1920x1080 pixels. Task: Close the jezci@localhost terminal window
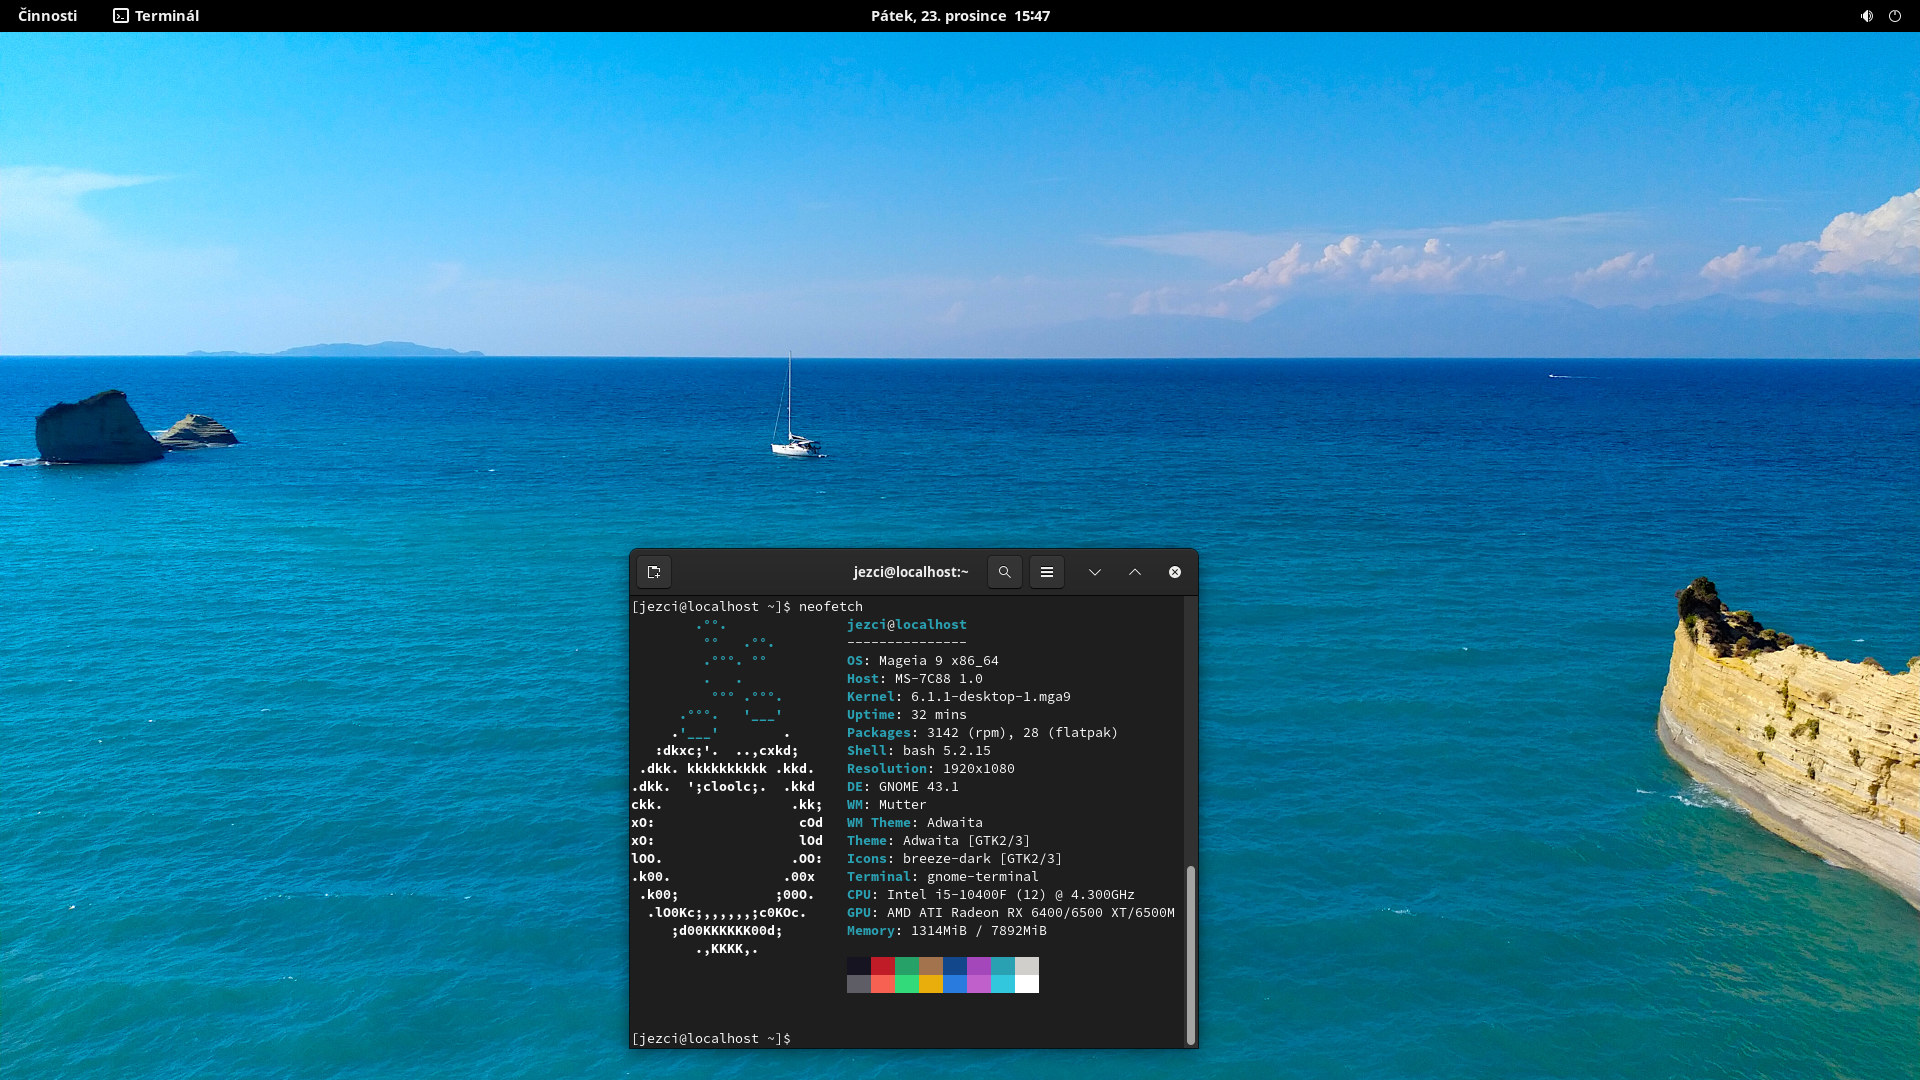click(x=1175, y=572)
